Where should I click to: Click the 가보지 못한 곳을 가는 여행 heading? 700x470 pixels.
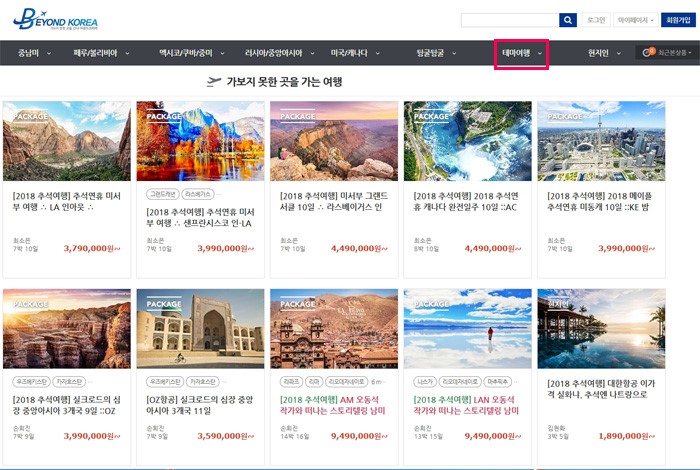[x=284, y=82]
